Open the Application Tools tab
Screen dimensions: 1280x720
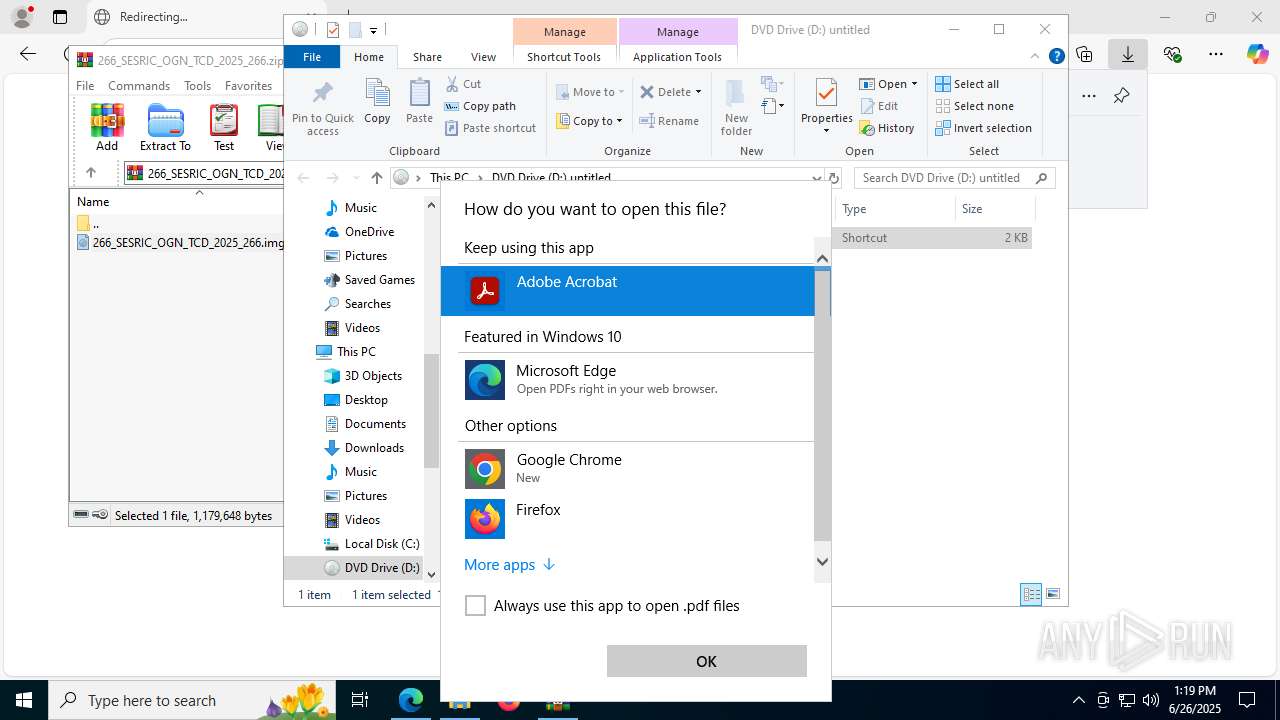point(677,57)
